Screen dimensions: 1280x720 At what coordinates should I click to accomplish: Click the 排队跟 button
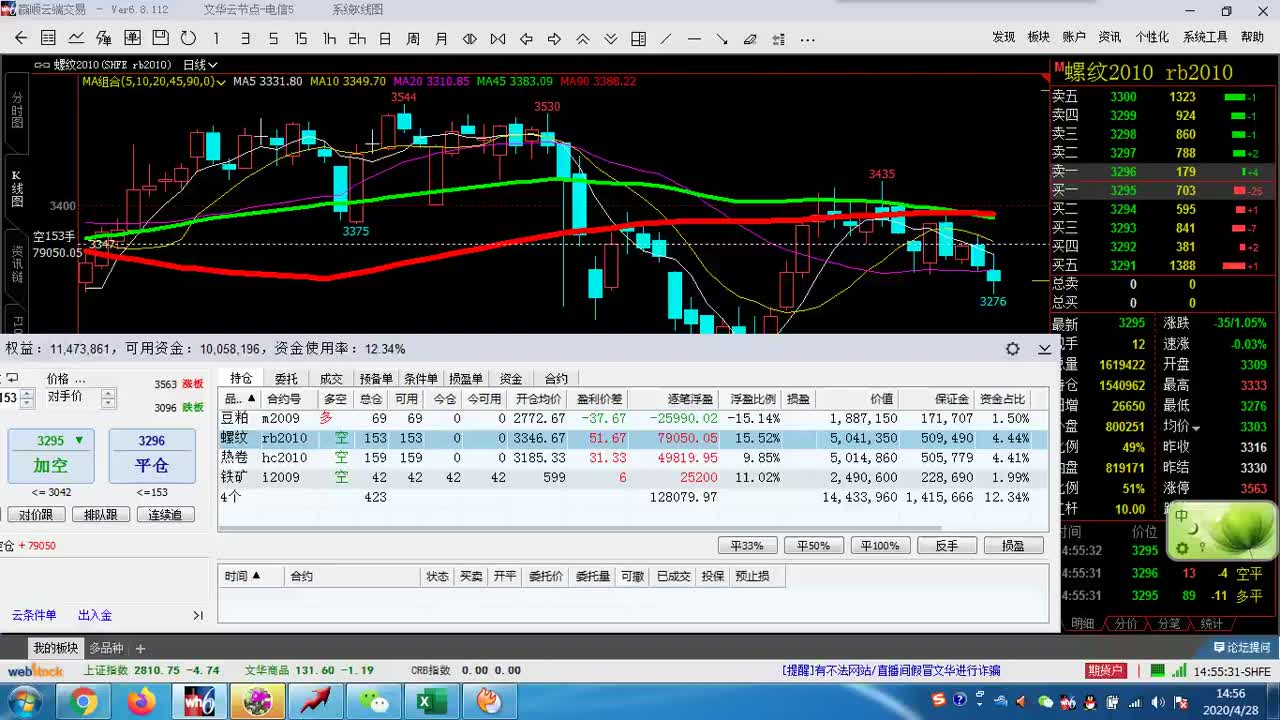(101, 515)
